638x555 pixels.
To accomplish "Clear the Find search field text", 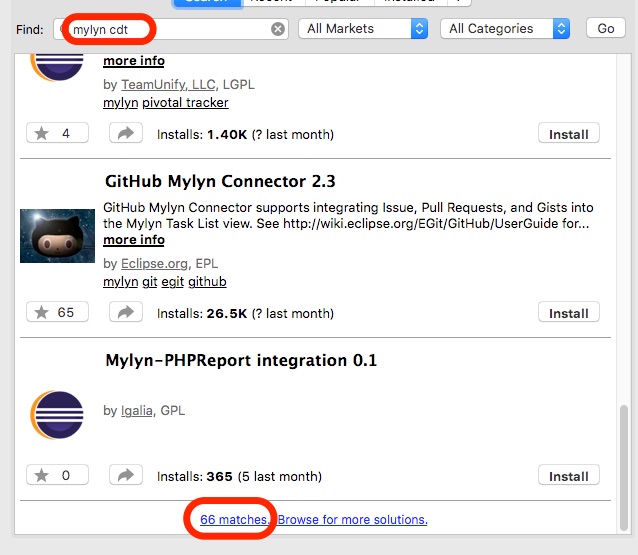I will 278,29.
